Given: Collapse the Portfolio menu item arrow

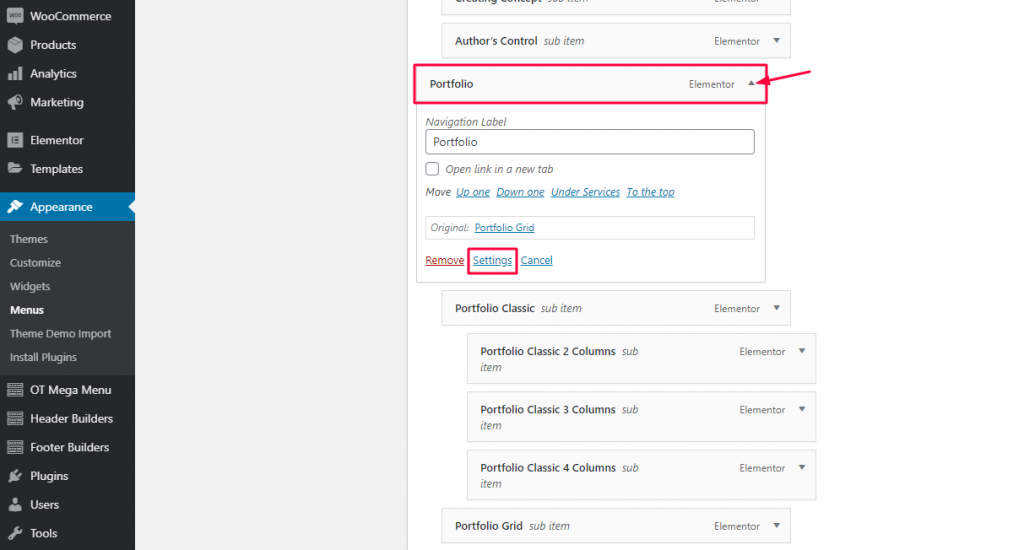Looking at the screenshot, I should click(x=751, y=84).
